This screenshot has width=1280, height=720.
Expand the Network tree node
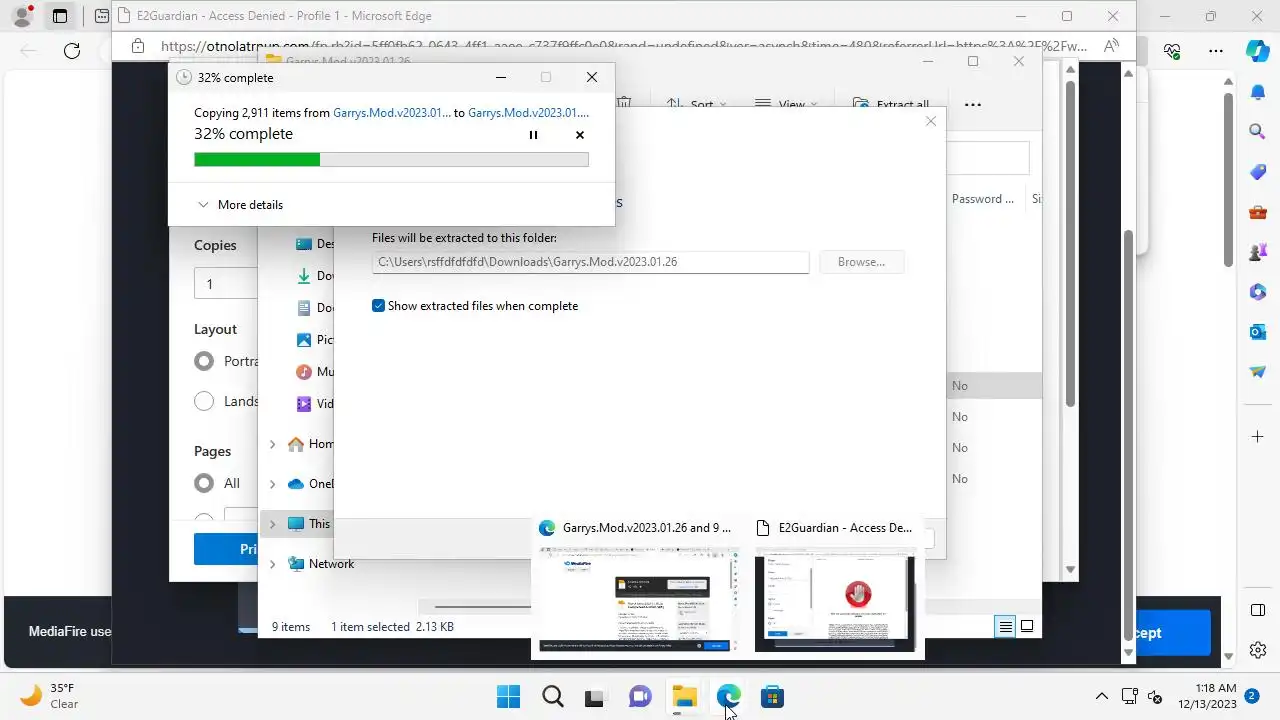pos(272,564)
